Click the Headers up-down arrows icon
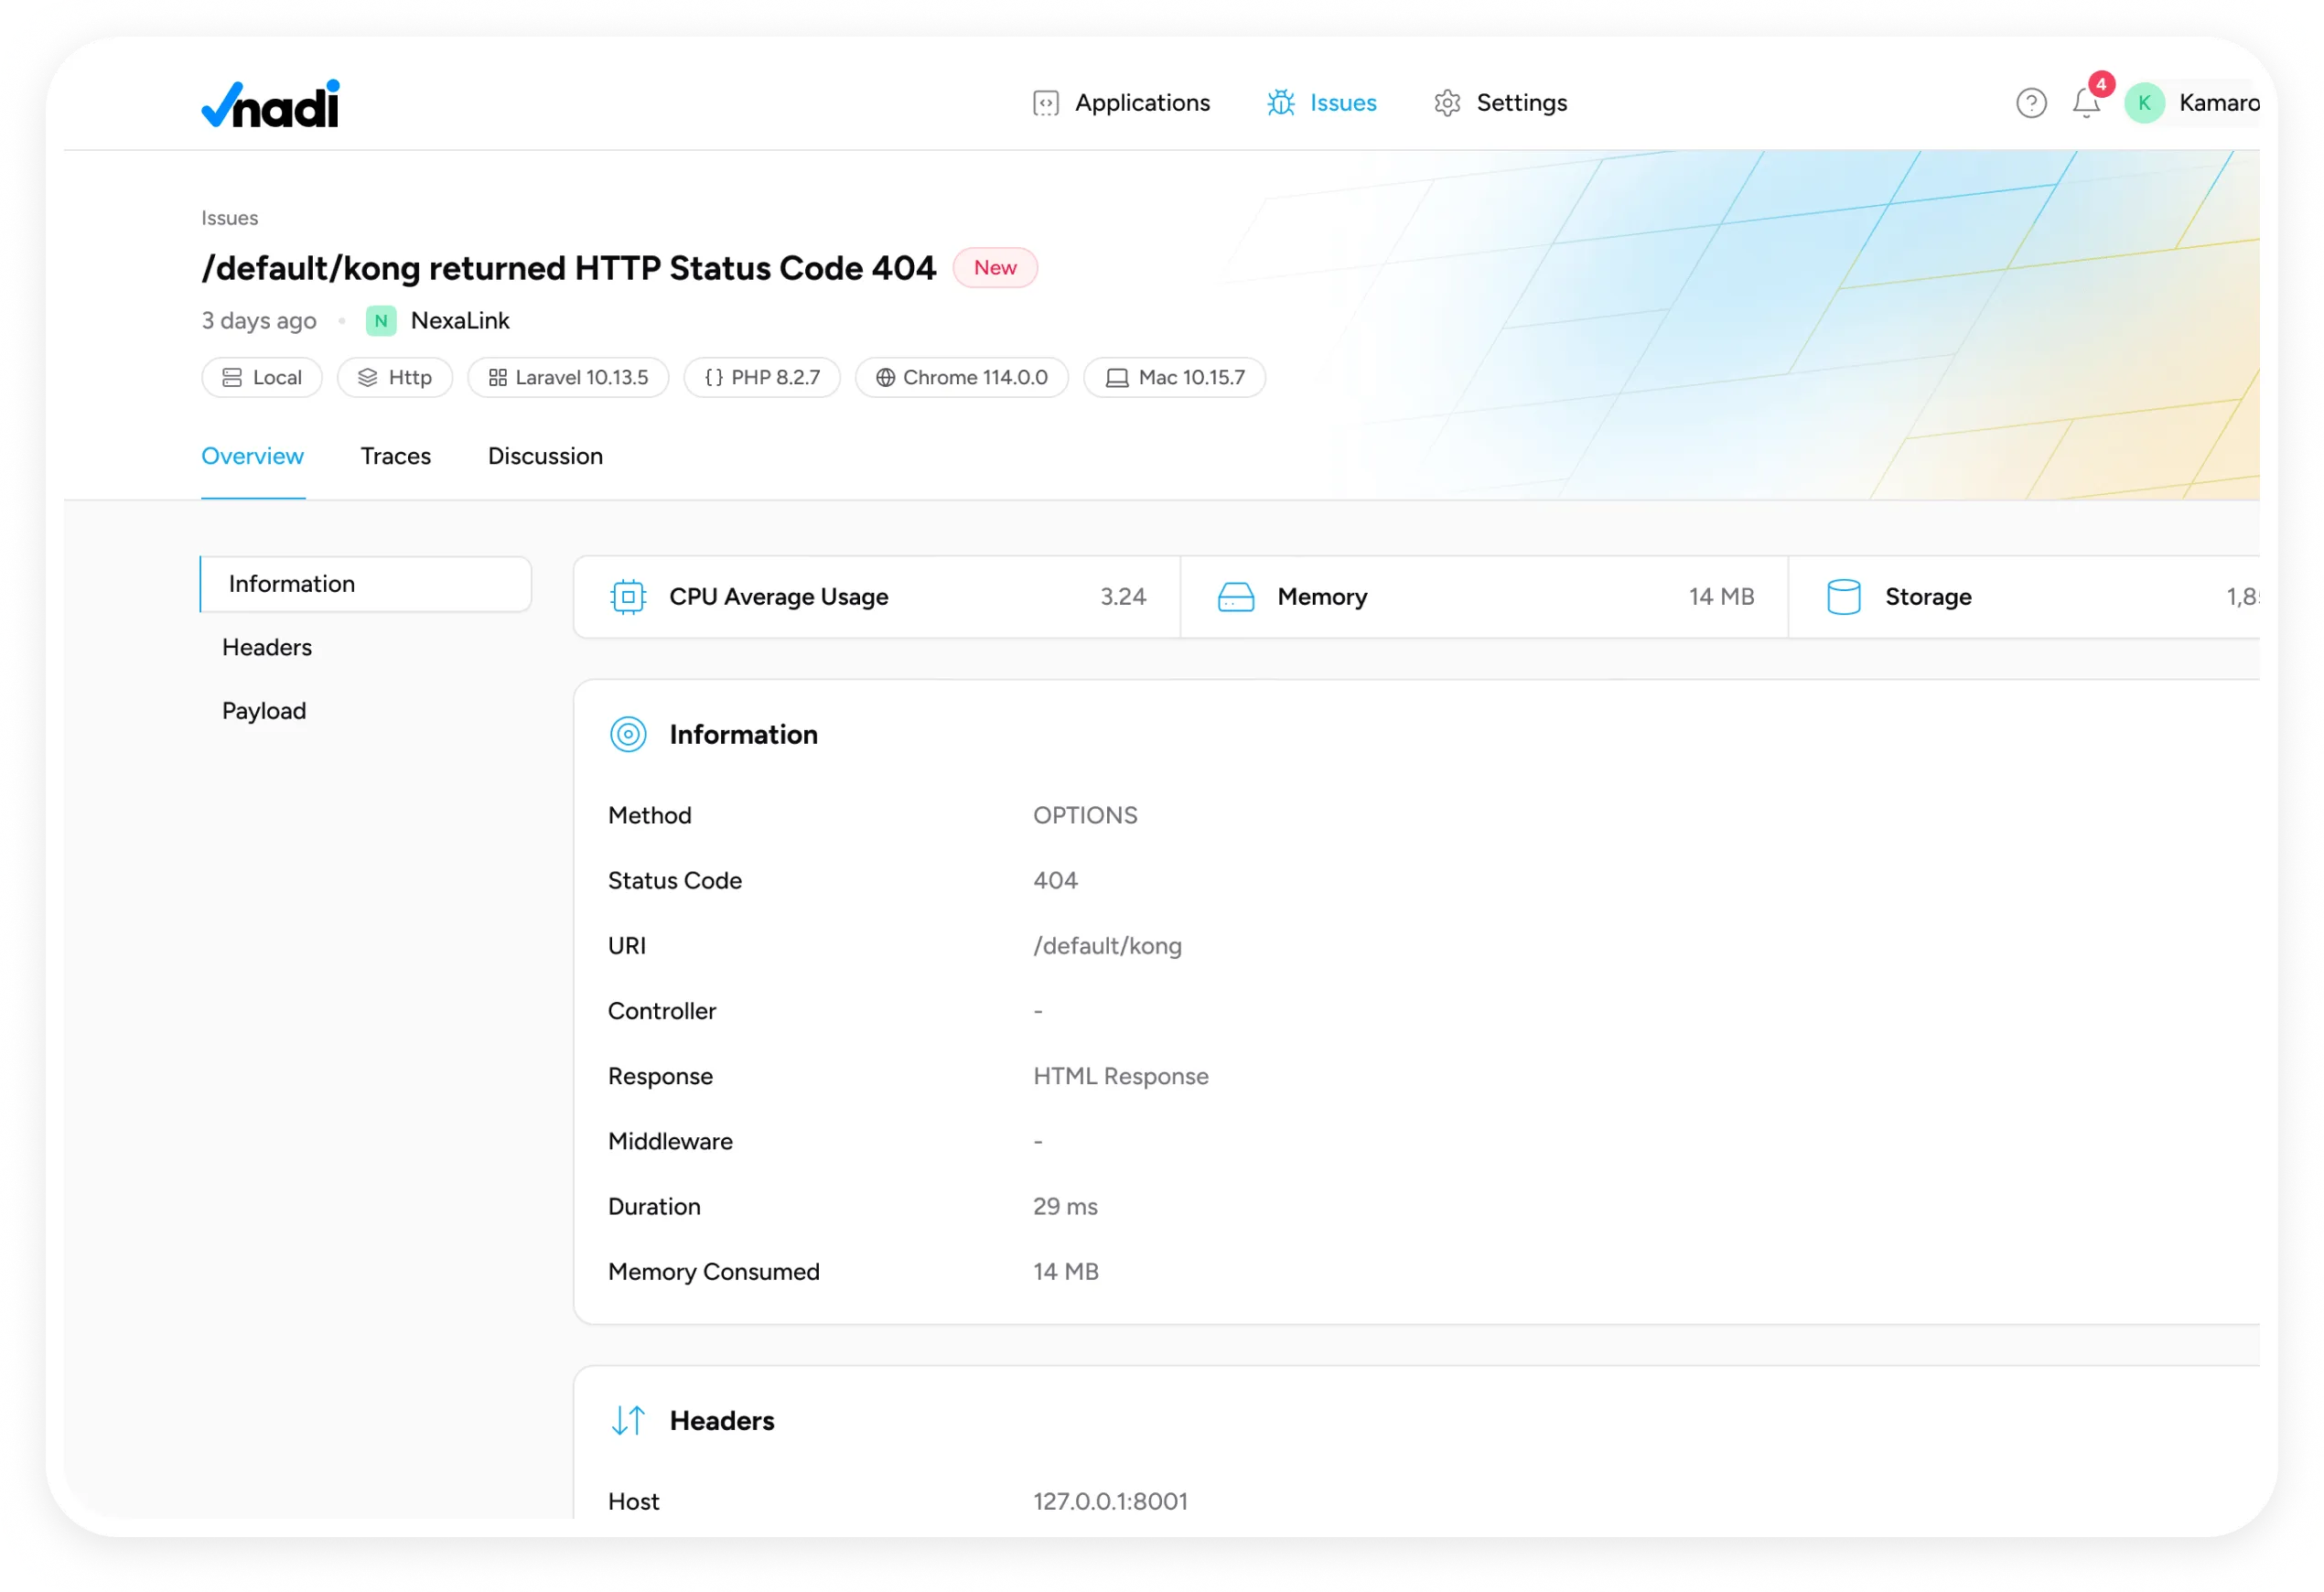Viewport: 2324px width, 1592px height. pos(628,1420)
